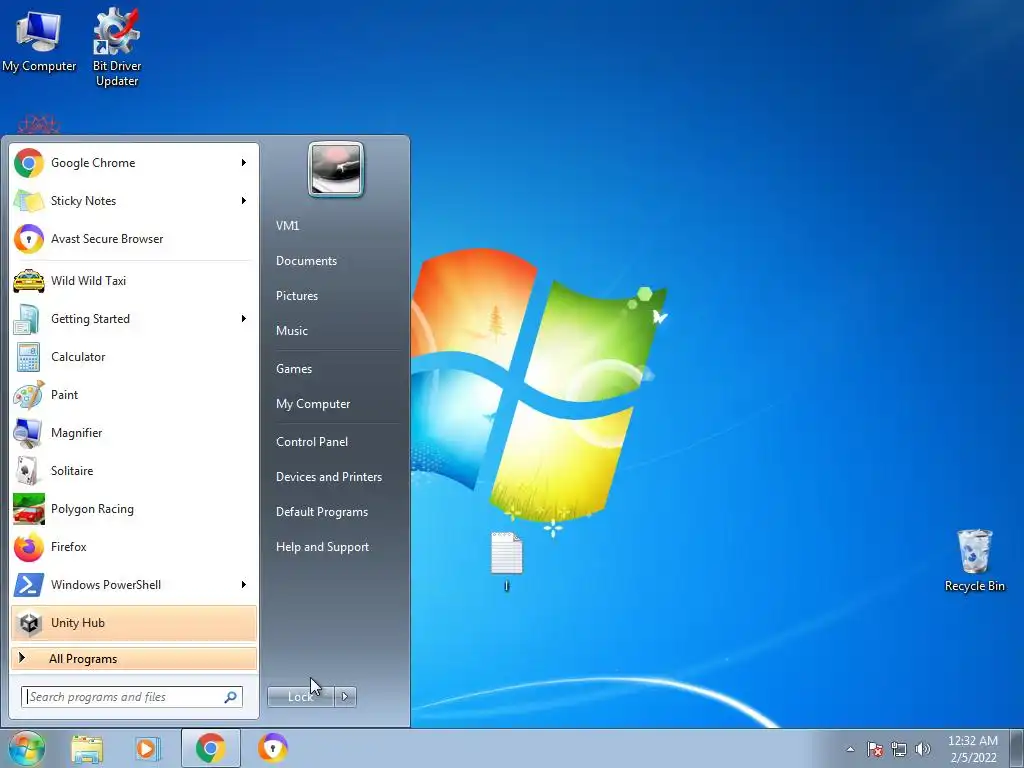Open Games folder link
1024x768 pixels.
pos(294,369)
